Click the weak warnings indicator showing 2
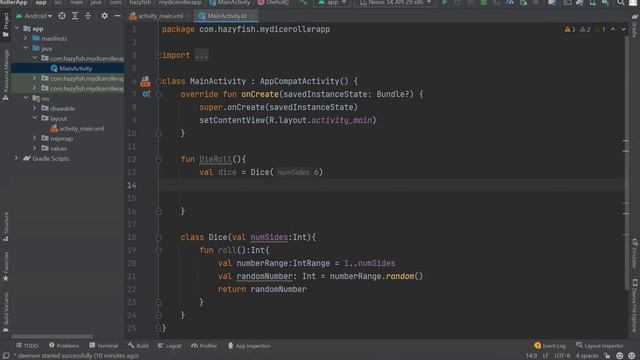 tap(585, 29)
